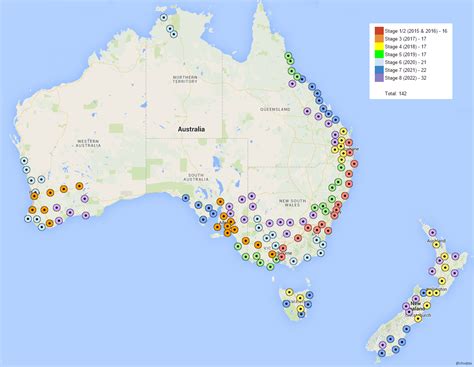The width and height of the screenshot is (474, 367).
Task: Select legend text 'Stage 8 (2022) - 32'
Action: pos(405,78)
